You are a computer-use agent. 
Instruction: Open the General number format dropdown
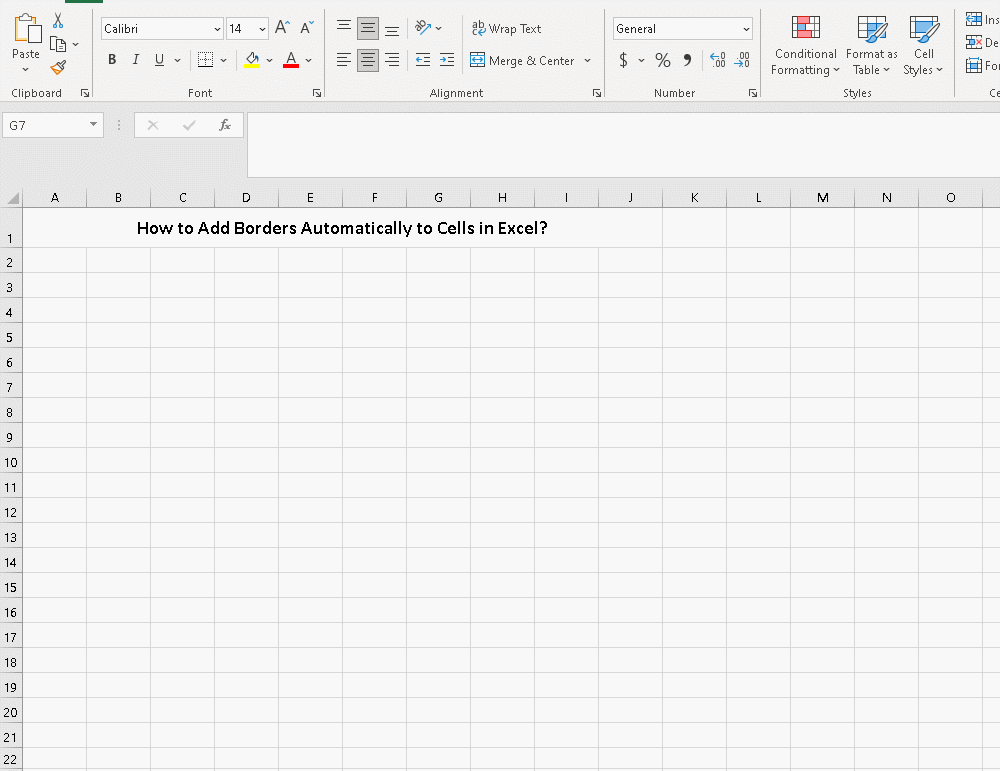tap(745, 28)
